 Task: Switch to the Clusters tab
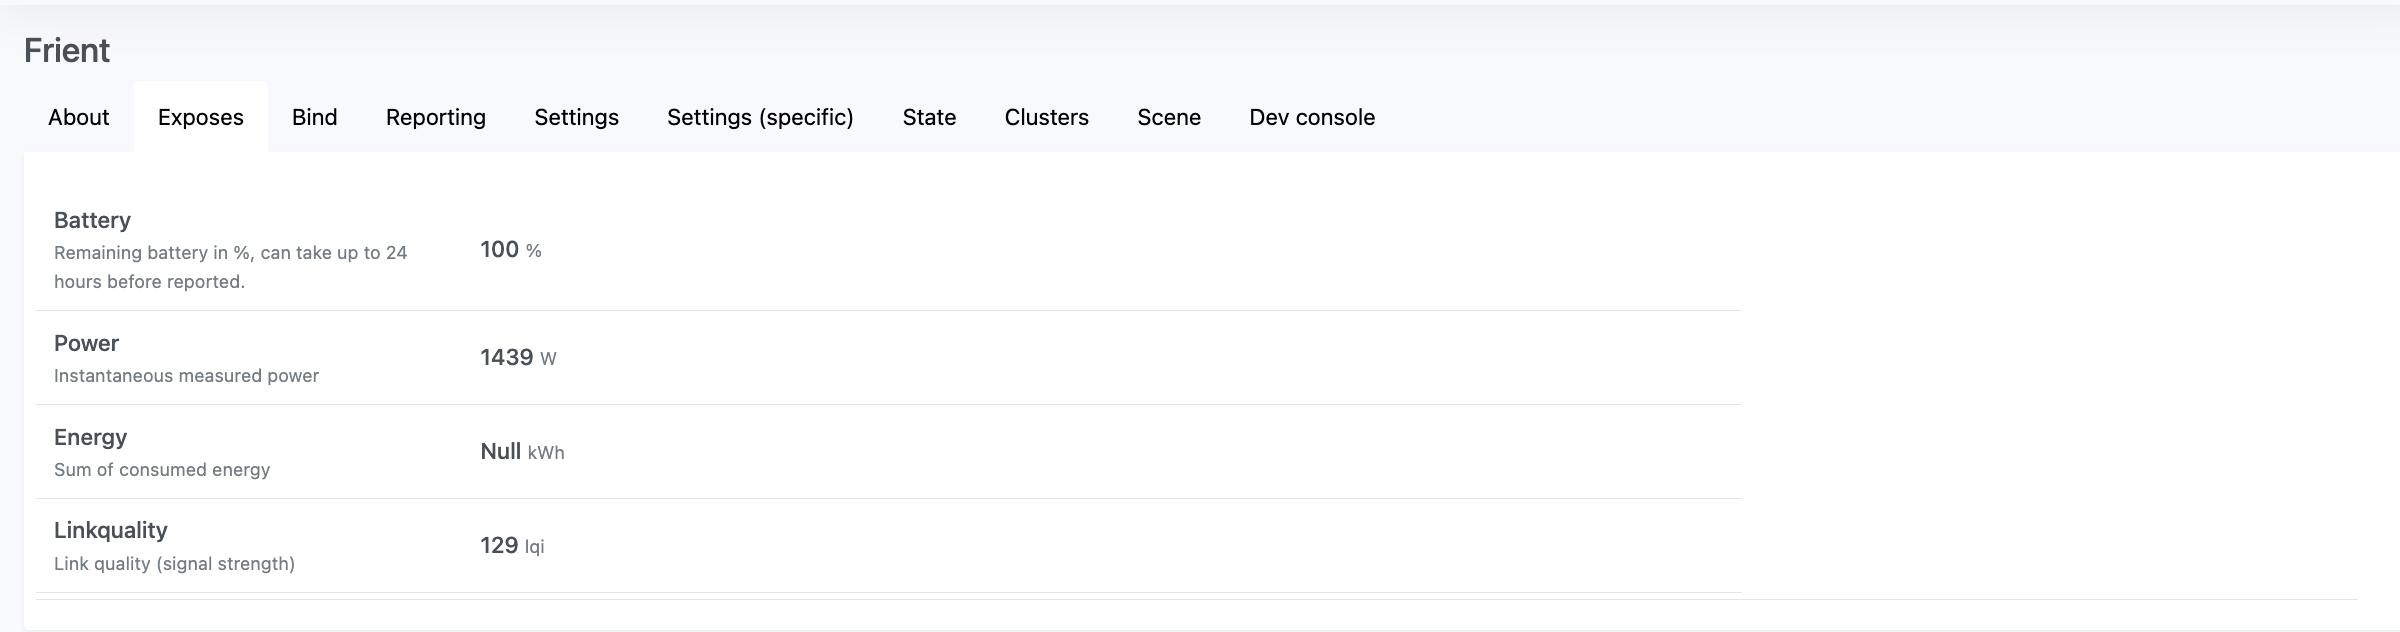[1046, 117]
